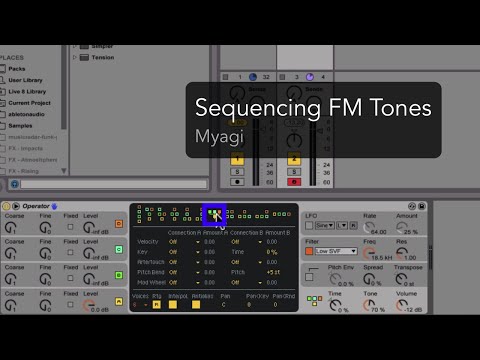Solo track 1 with its S button
This screenshot has height=360, width=480.
click(237, 172)
